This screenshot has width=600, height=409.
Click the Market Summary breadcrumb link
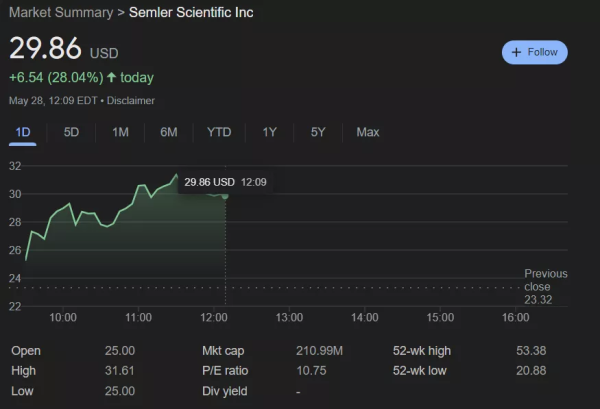point(61,12)
